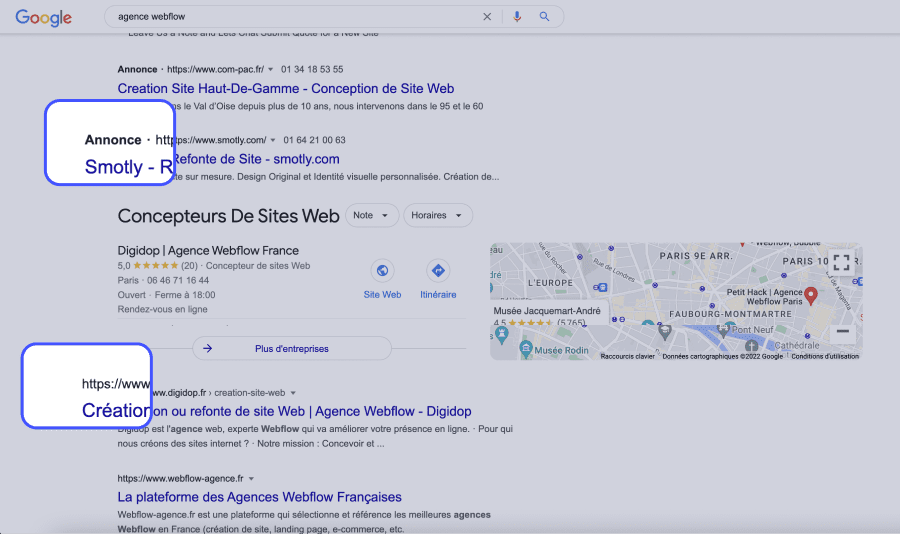Click the Petit Hack red map pin
Image resolution: width=900 pixels, height=534 pixels.
tap(810, 295)
